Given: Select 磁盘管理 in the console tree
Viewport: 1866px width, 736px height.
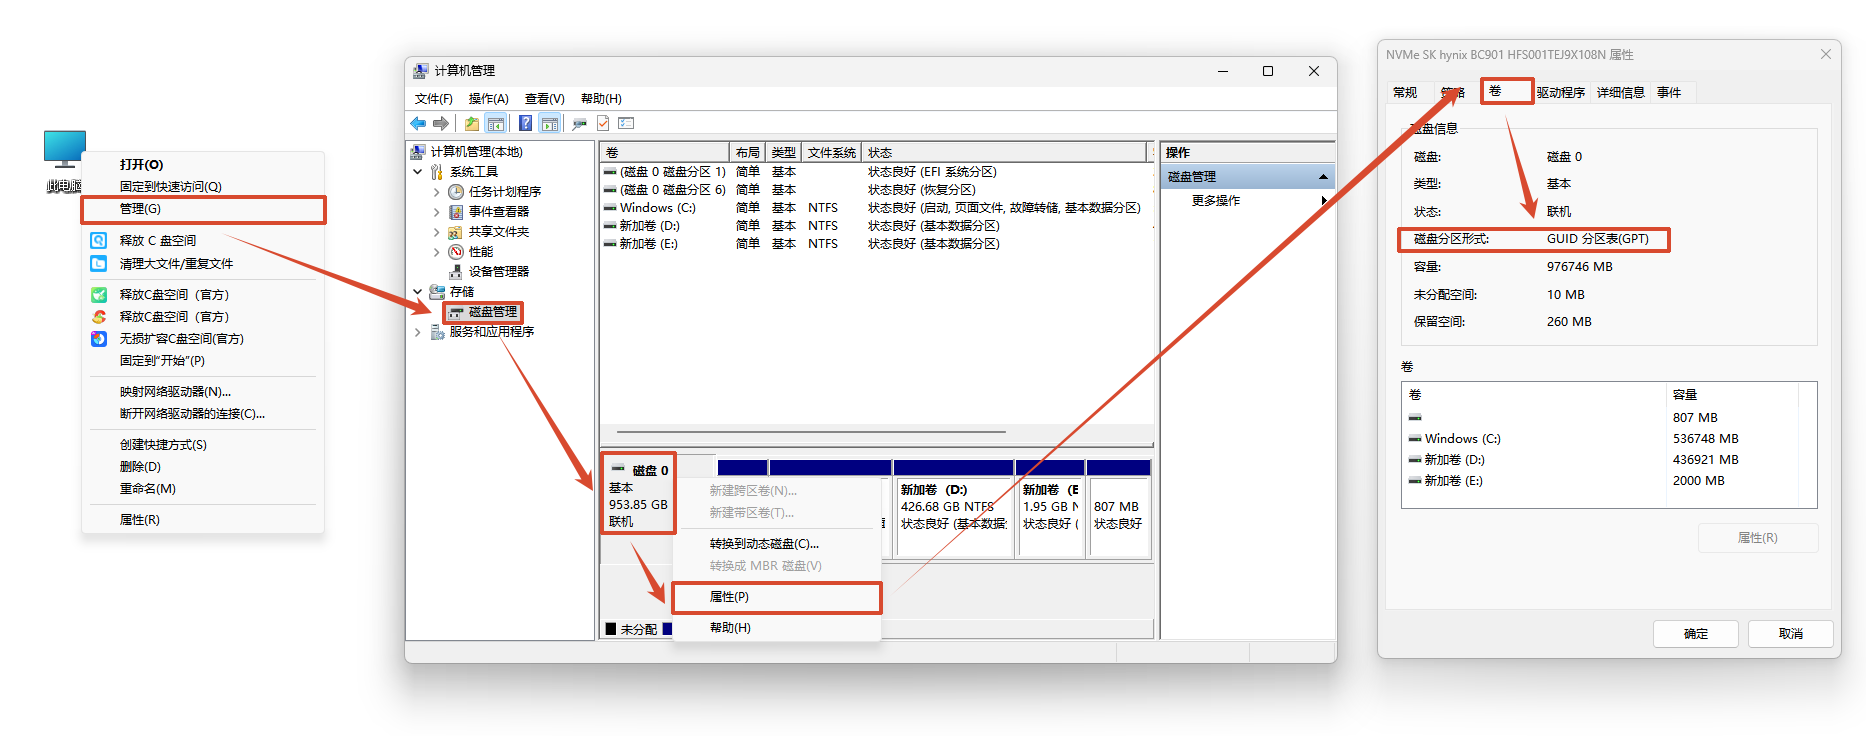Looking at the screenshot, I should (484, 312).
